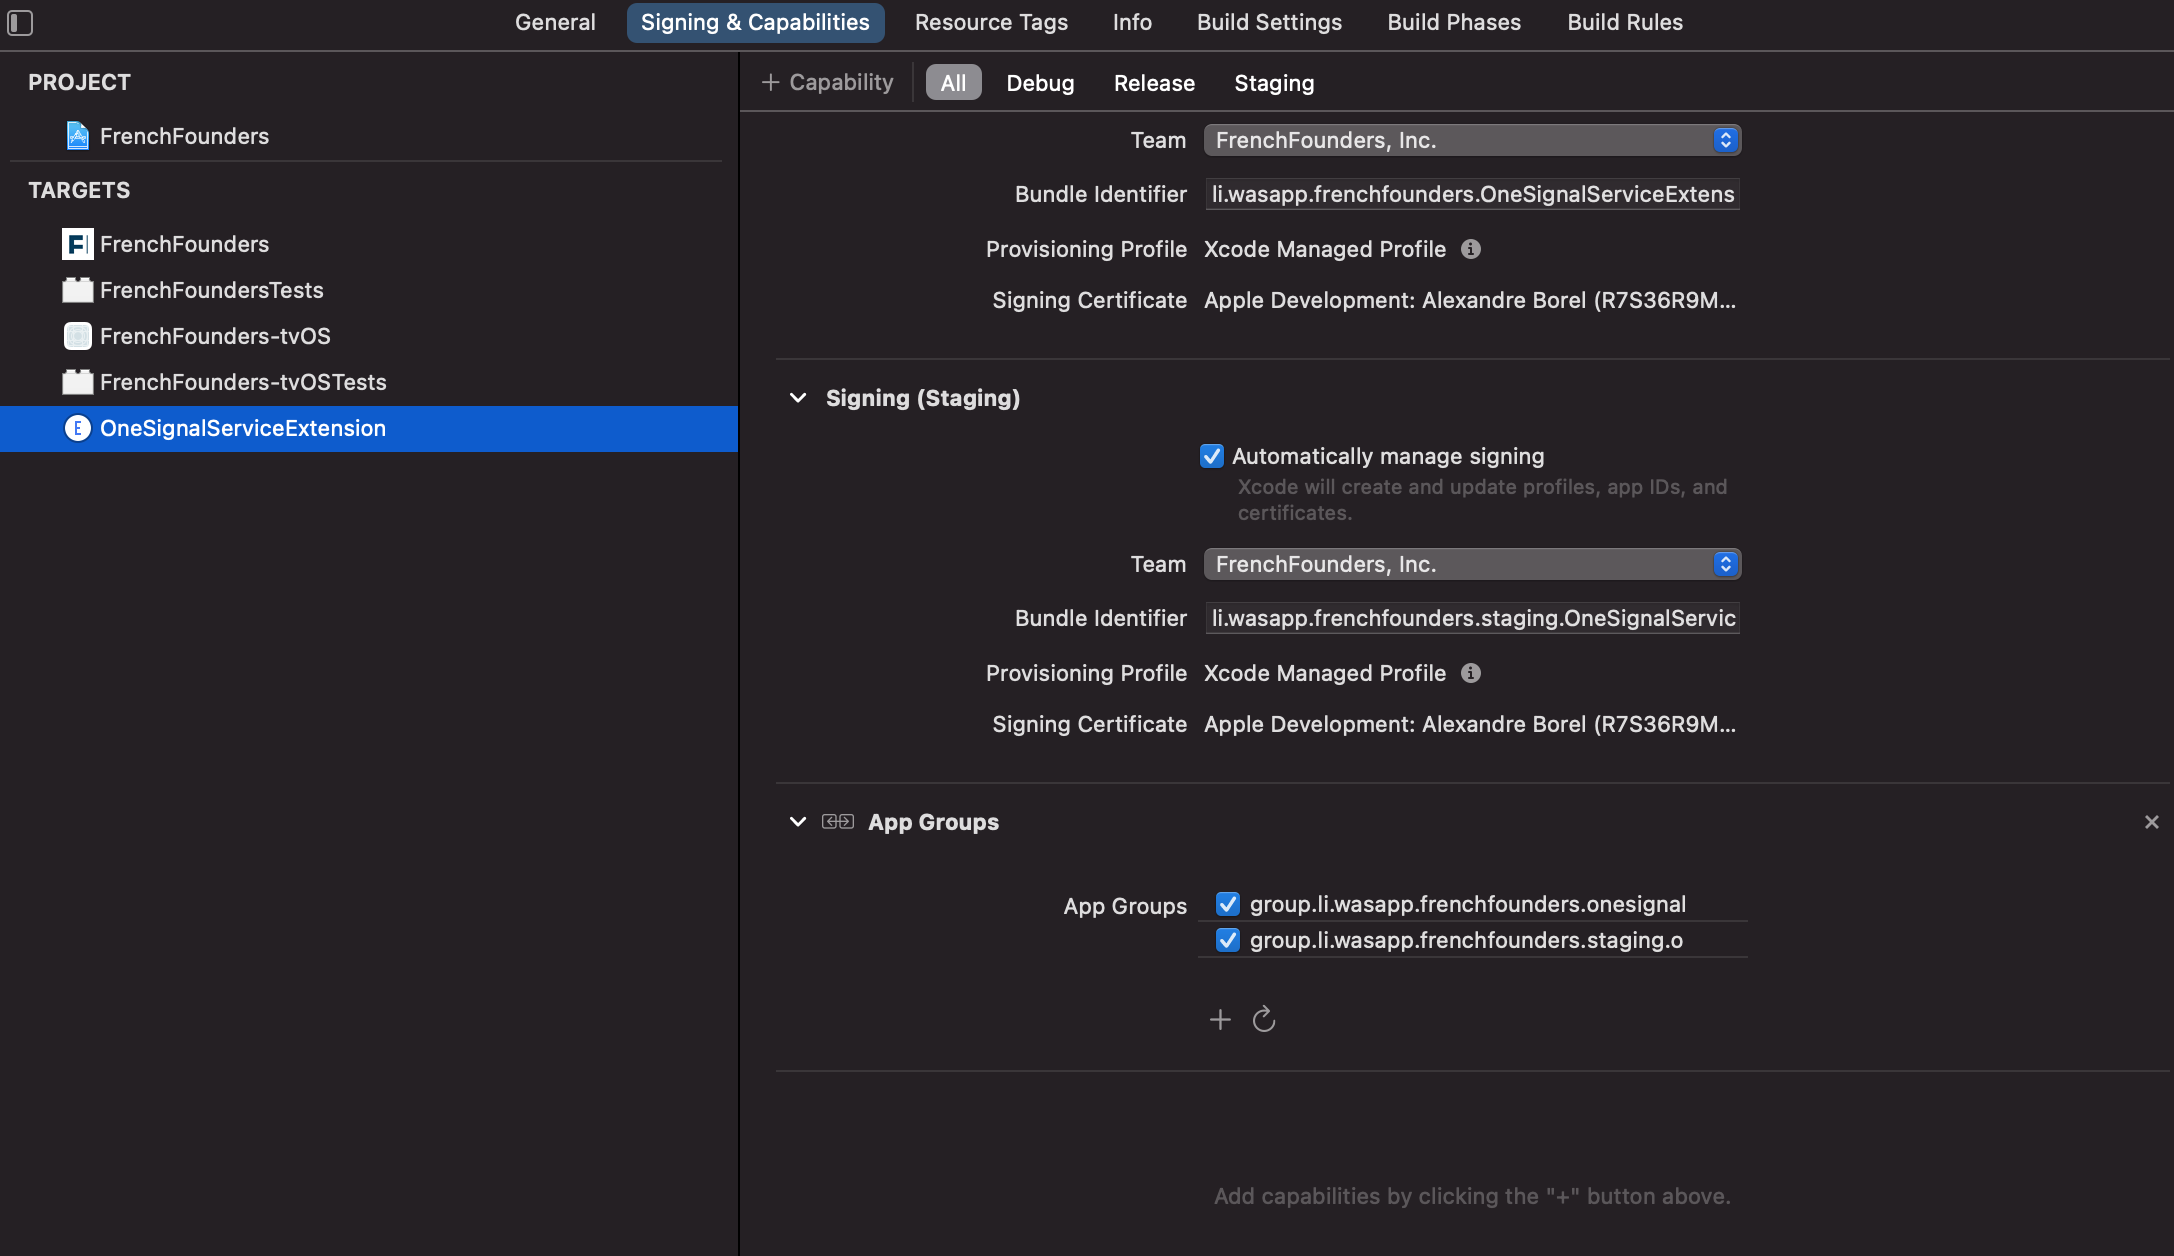The width and height of the screenshot is (2174, 1256).
Task: Toggle the left navigator sidebar icon
Action: click(x=20, y=23)
